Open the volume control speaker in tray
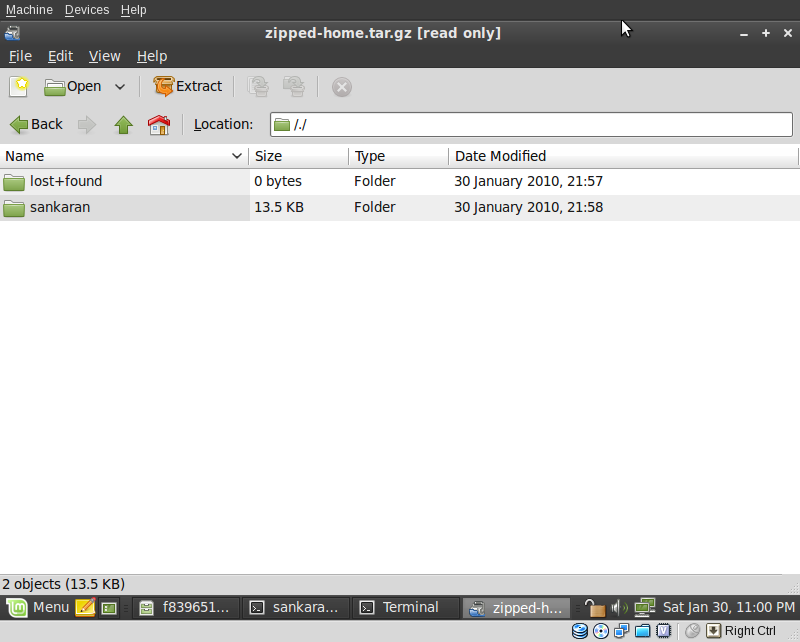Viewport: 800px width, 642px height. [617, 607]
